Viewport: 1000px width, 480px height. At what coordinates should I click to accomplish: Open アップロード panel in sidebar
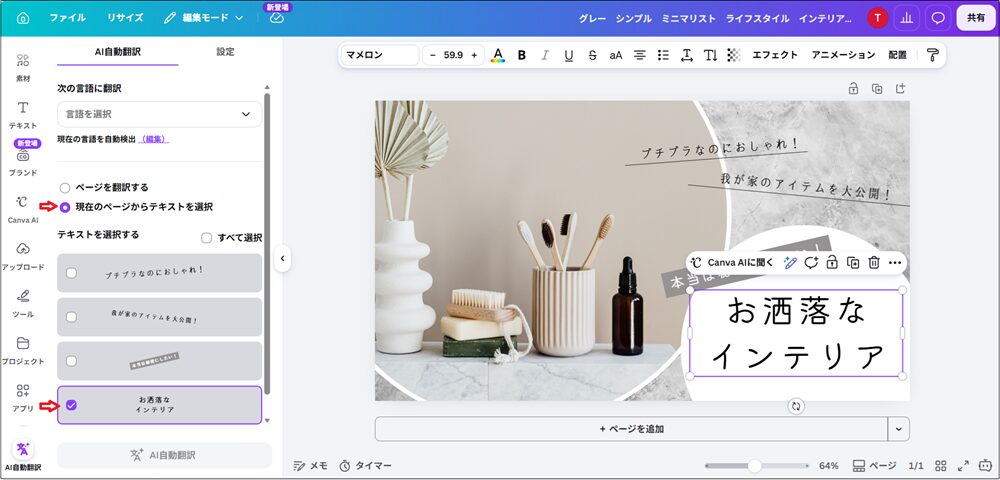pyautogui.click(x=23, y=256)
